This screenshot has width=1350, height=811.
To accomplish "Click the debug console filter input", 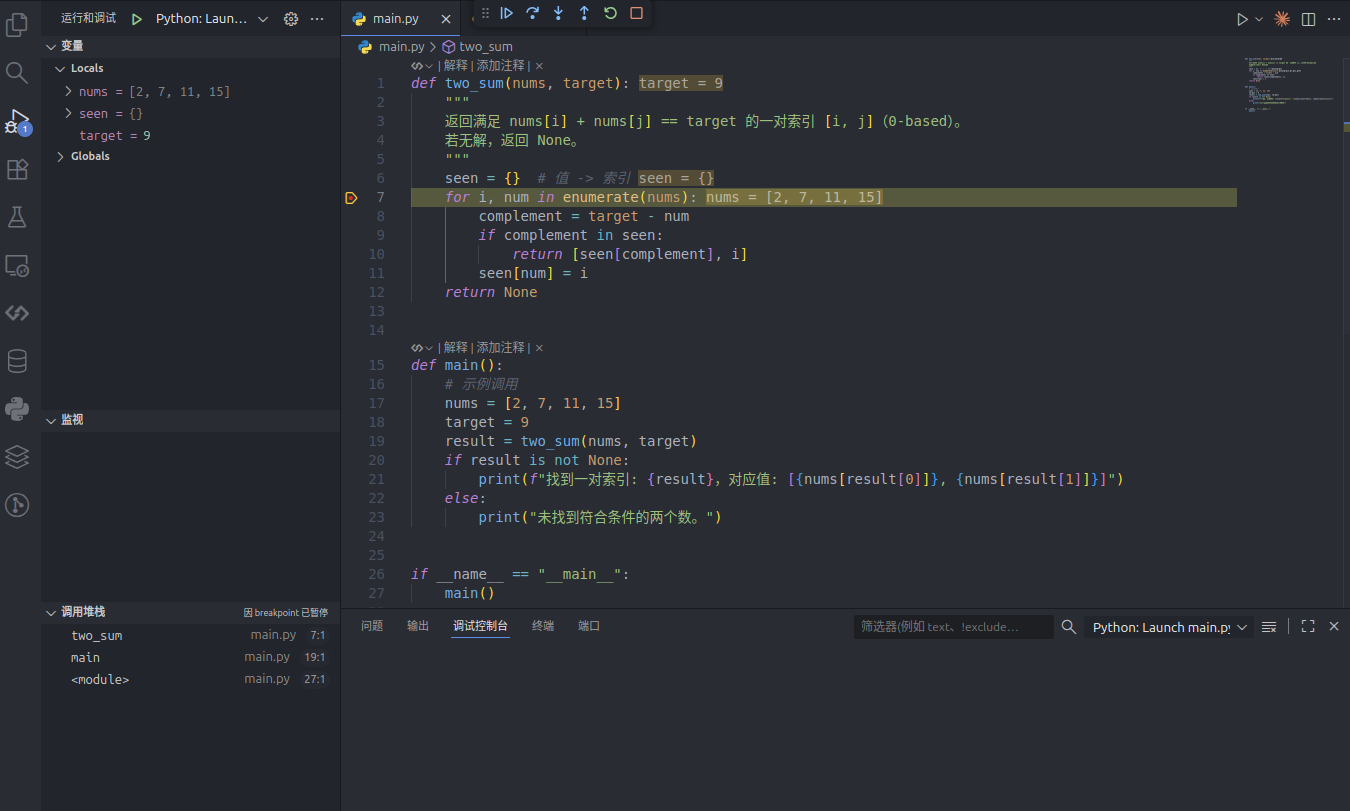I will pos(952,627).
